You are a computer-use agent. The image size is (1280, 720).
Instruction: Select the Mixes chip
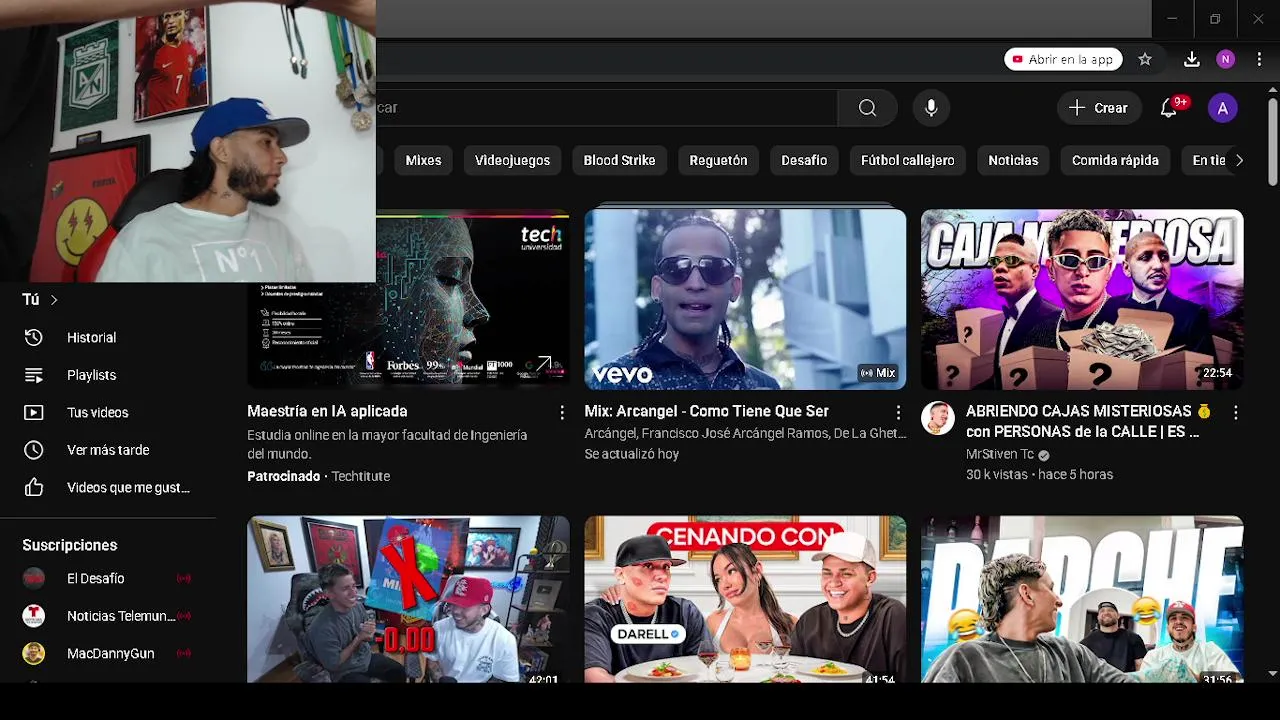tap(423, 160)
